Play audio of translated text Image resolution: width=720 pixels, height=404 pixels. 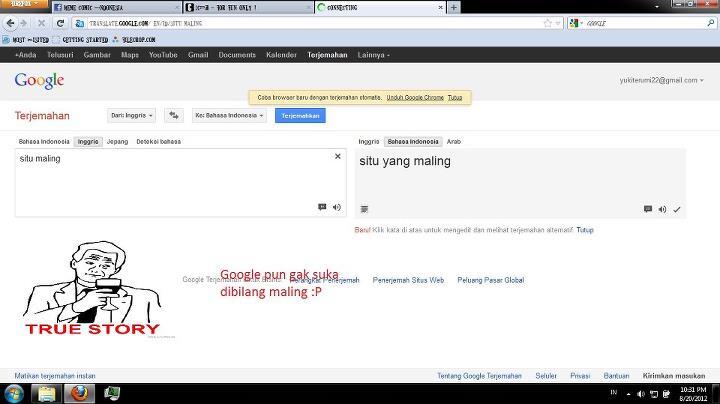coord(662,209)
